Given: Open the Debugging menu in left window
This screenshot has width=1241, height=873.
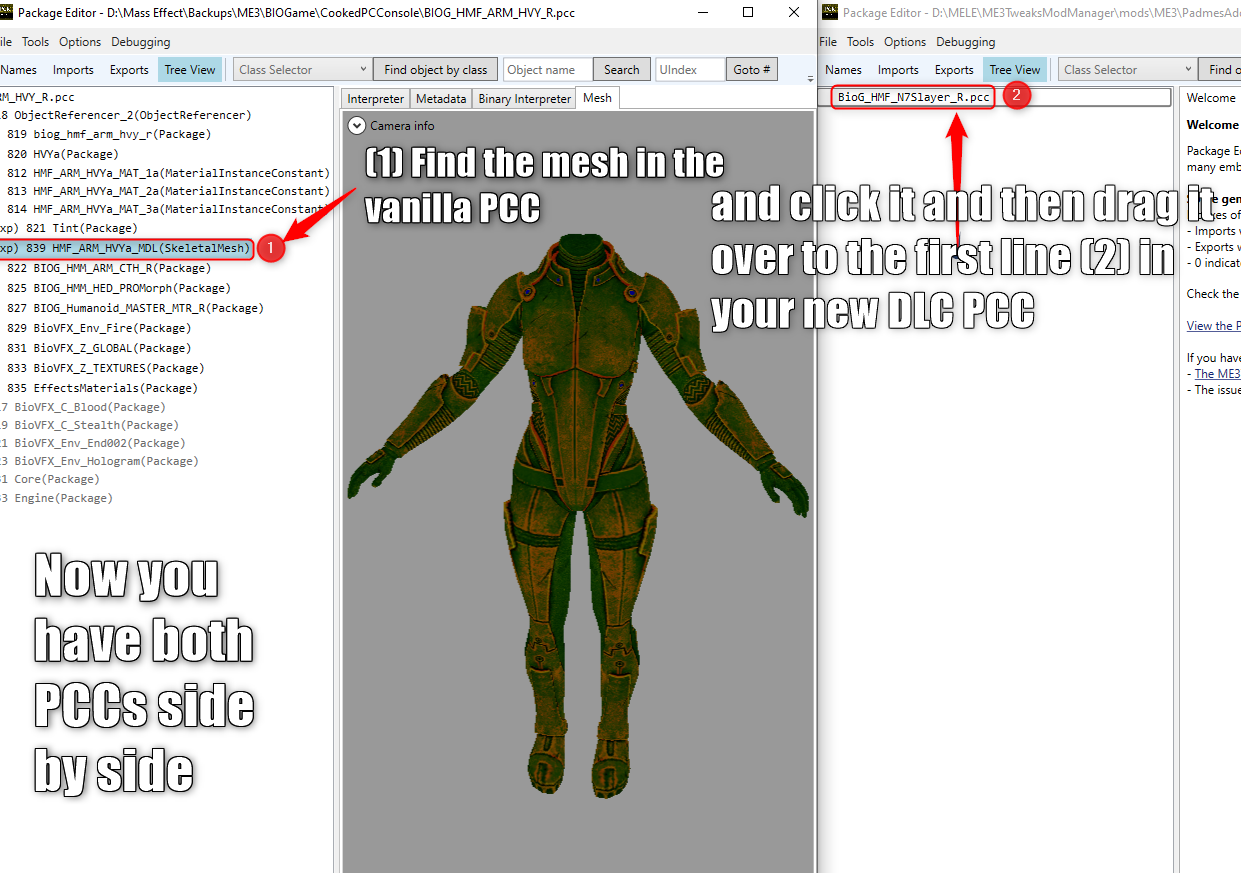Looking at the screenshot, I should tap(141, 42).
